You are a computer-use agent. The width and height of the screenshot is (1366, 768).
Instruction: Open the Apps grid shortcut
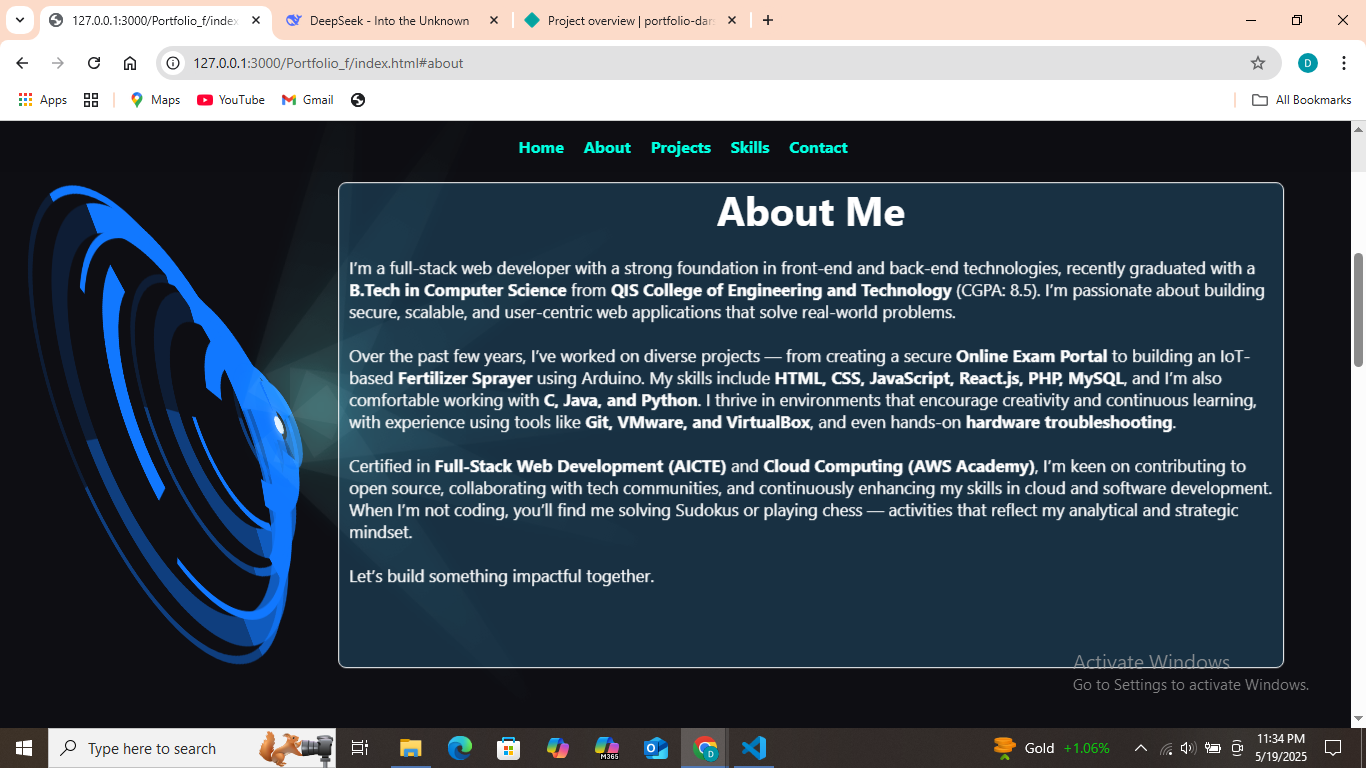click(x=43, y=100)
